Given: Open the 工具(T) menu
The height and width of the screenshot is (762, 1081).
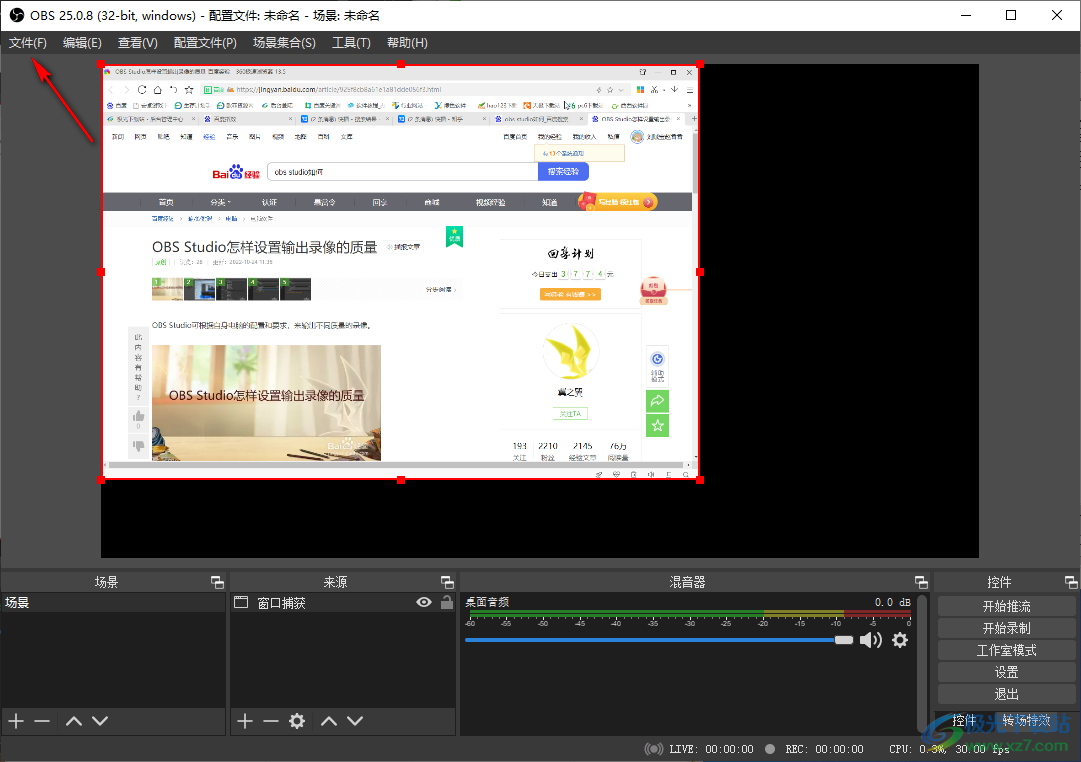Looking at the screenshot, I should point(351,43).
